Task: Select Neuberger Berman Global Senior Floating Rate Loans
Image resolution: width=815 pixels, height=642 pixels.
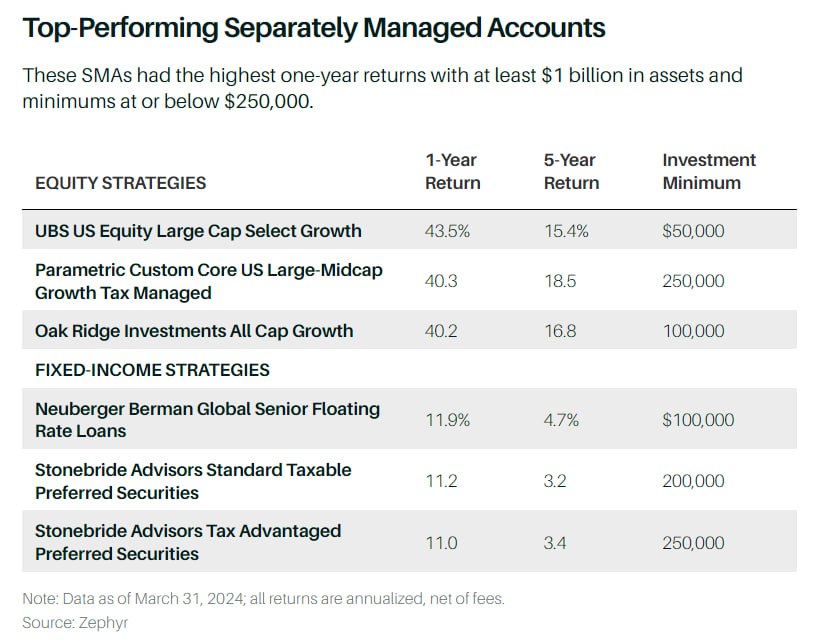Action: coord(207,420)
